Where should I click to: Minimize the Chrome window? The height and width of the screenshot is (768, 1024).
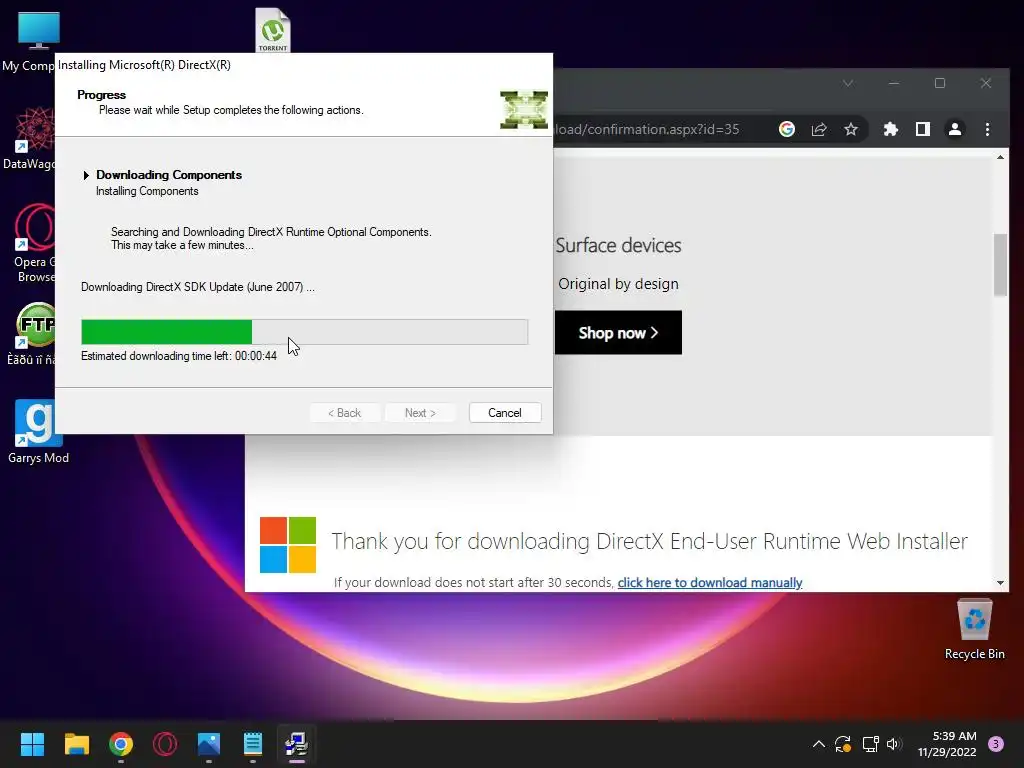point(894,84)
